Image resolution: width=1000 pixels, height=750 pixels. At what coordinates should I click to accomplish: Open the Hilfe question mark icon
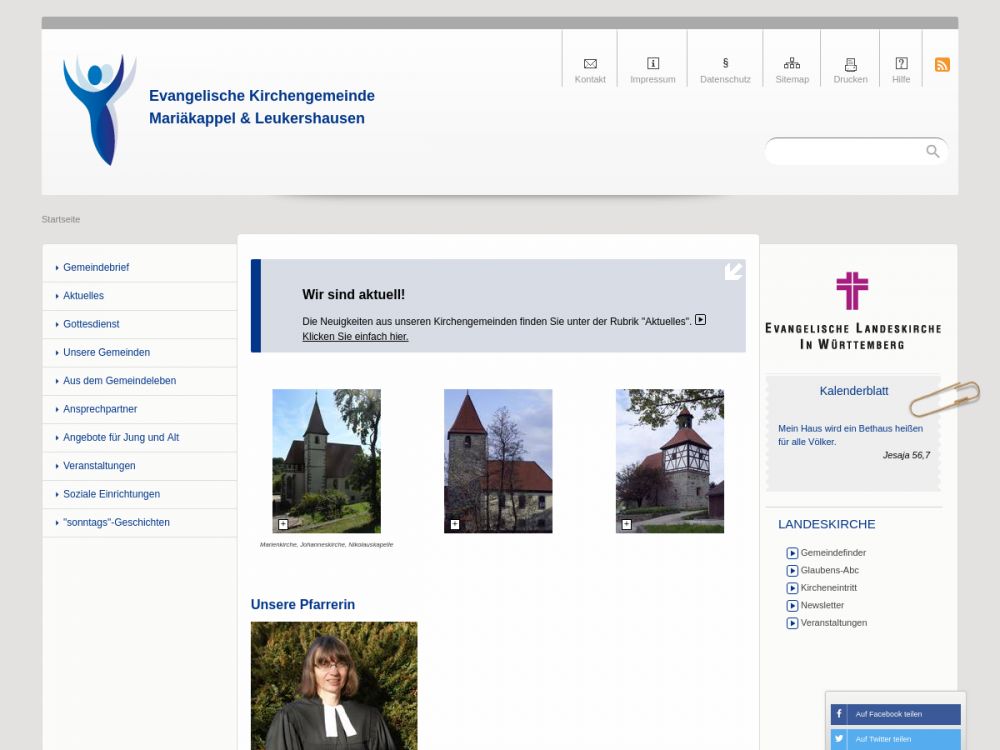click(x=901, y=64)
